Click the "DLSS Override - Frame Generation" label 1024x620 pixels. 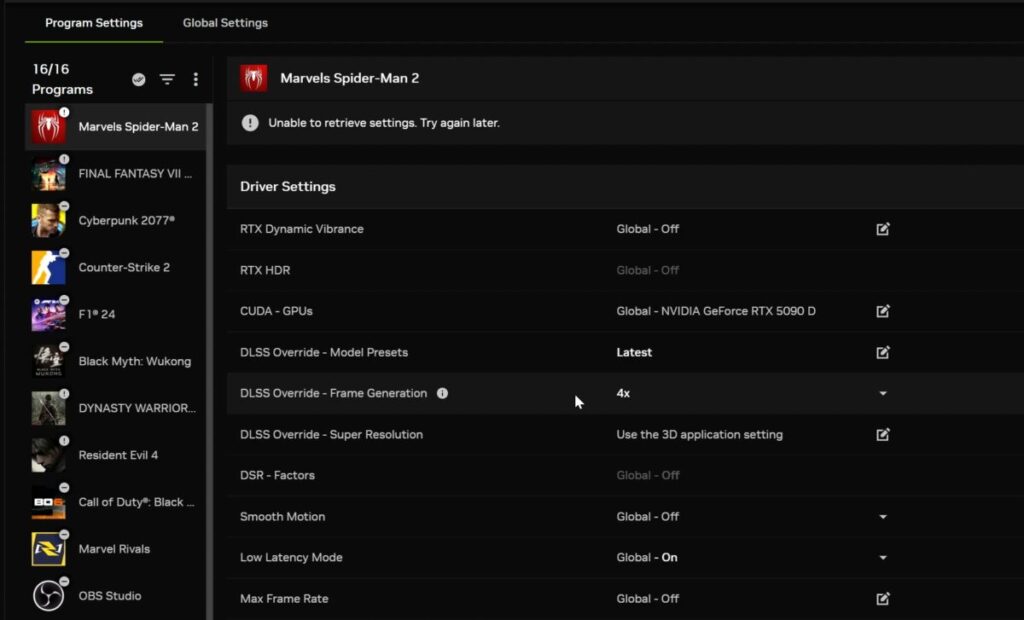click(334, 393)
